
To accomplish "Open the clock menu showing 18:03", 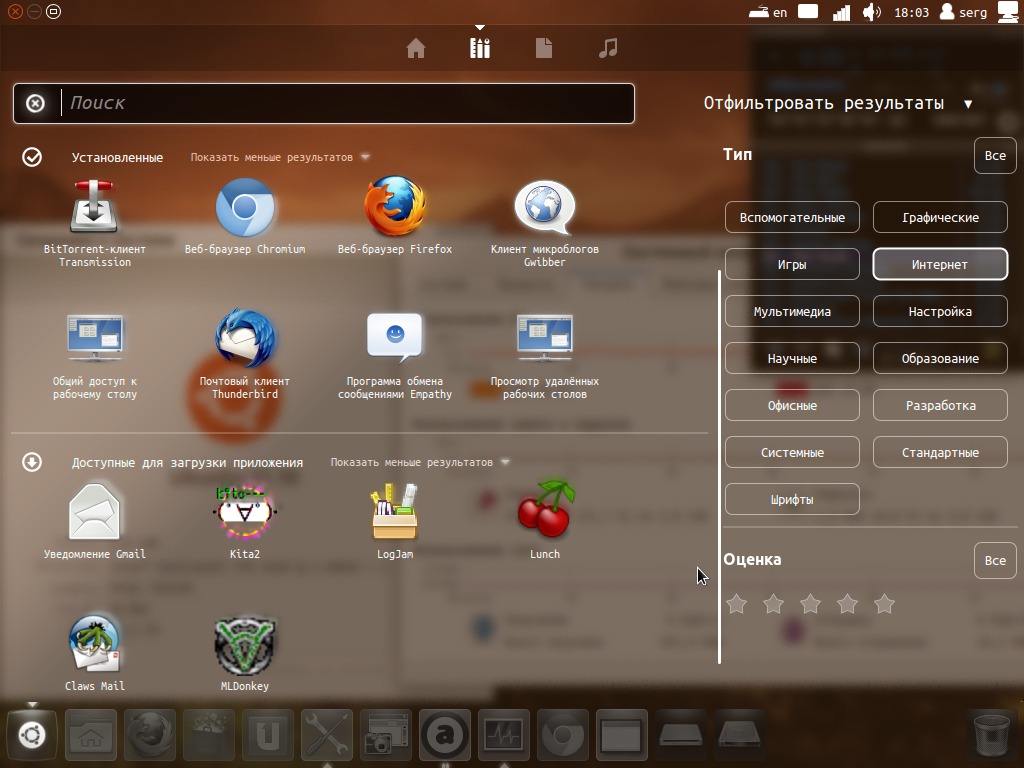I will tap(911, 12).
